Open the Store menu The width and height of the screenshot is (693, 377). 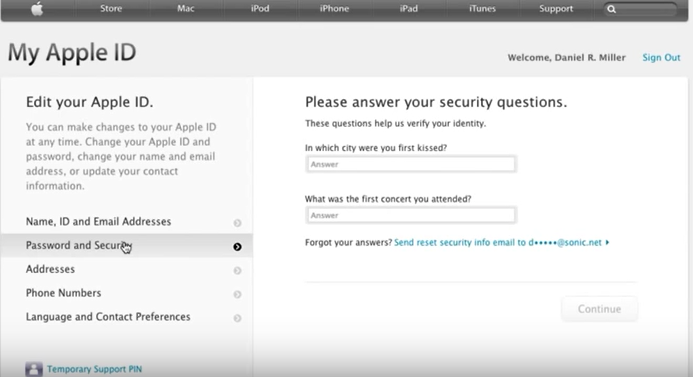coord(111,8)
